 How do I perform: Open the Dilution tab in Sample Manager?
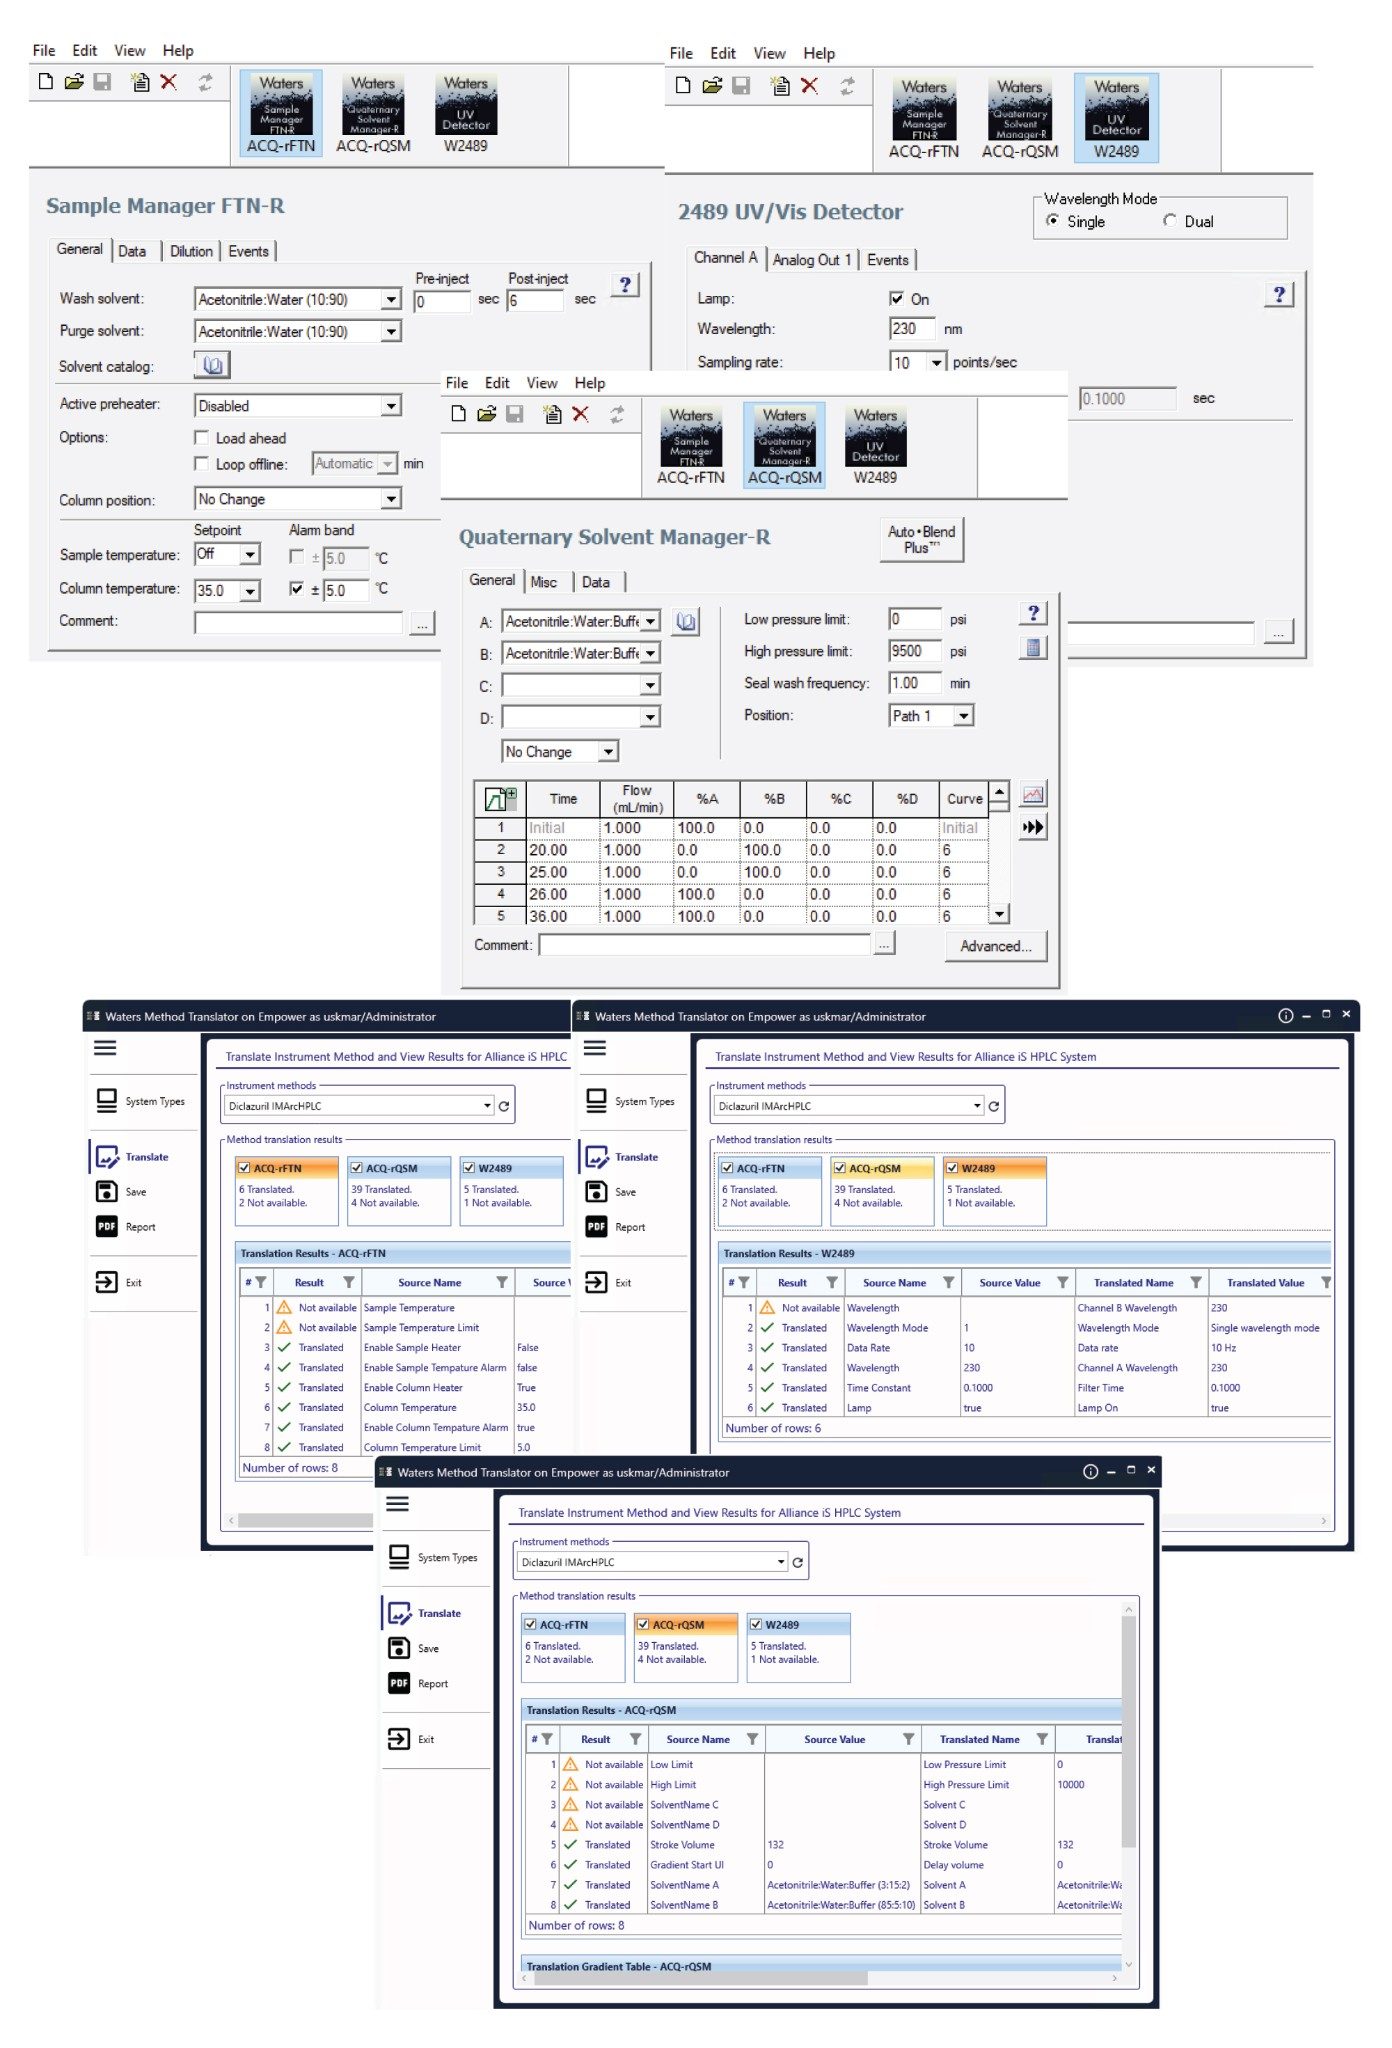coord(191,251)
